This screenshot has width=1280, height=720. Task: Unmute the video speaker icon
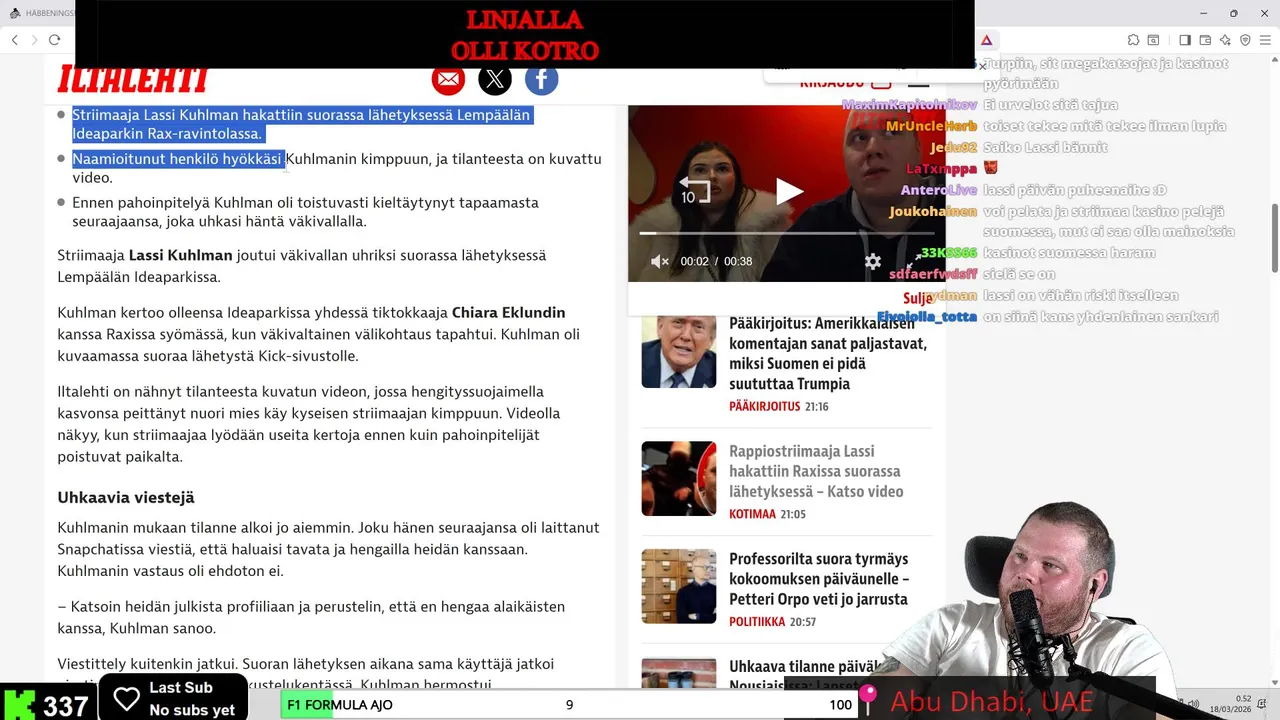pos(659,261)
